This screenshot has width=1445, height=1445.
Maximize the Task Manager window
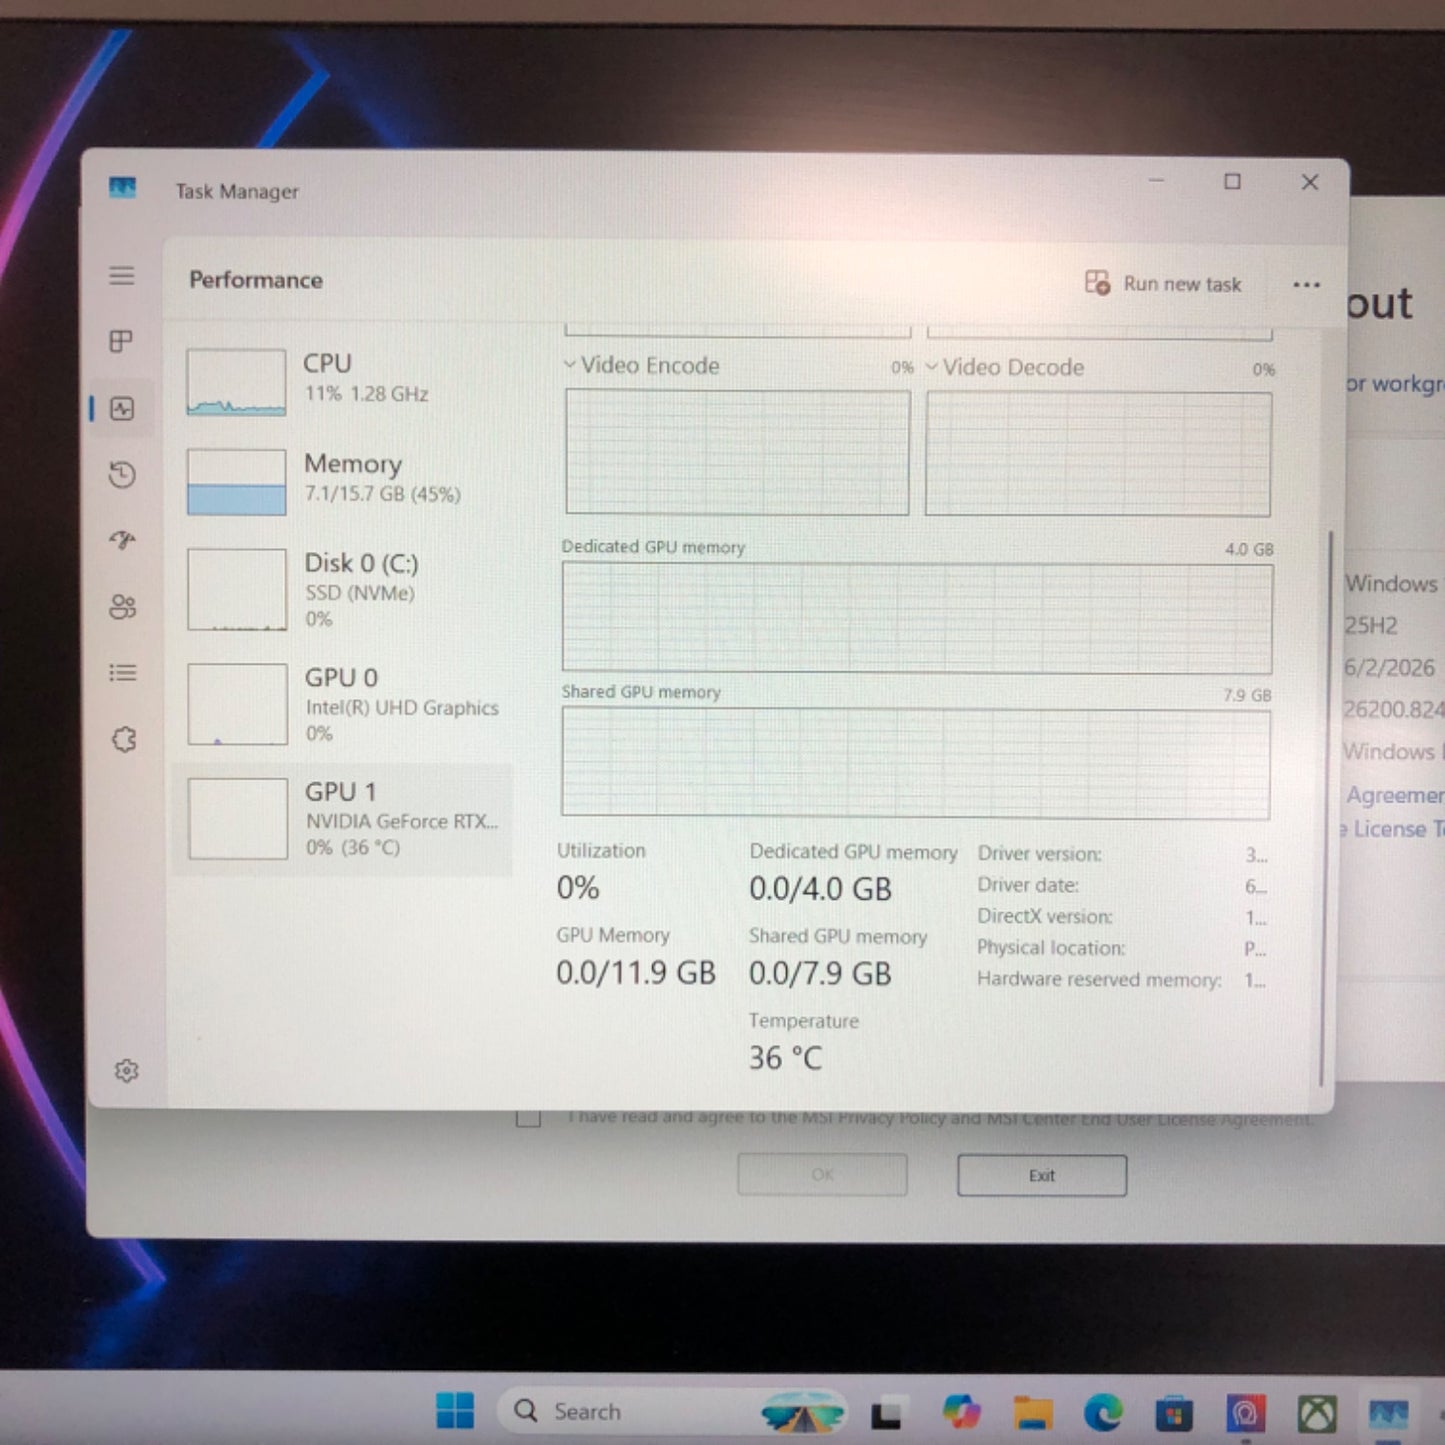click(x=1232, y=181)
